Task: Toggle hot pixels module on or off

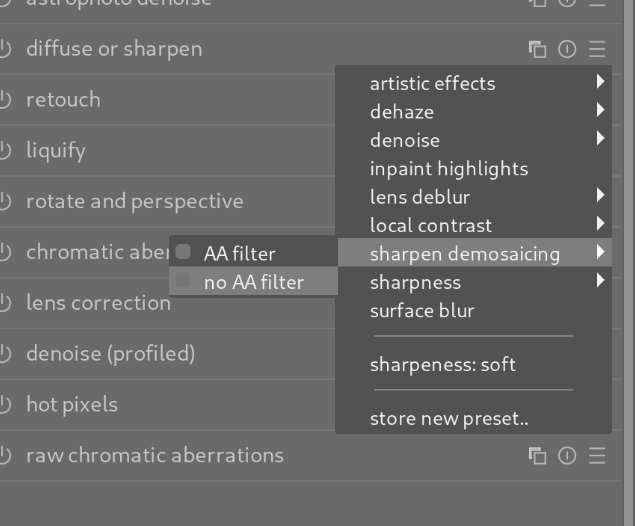Action: 6,405
